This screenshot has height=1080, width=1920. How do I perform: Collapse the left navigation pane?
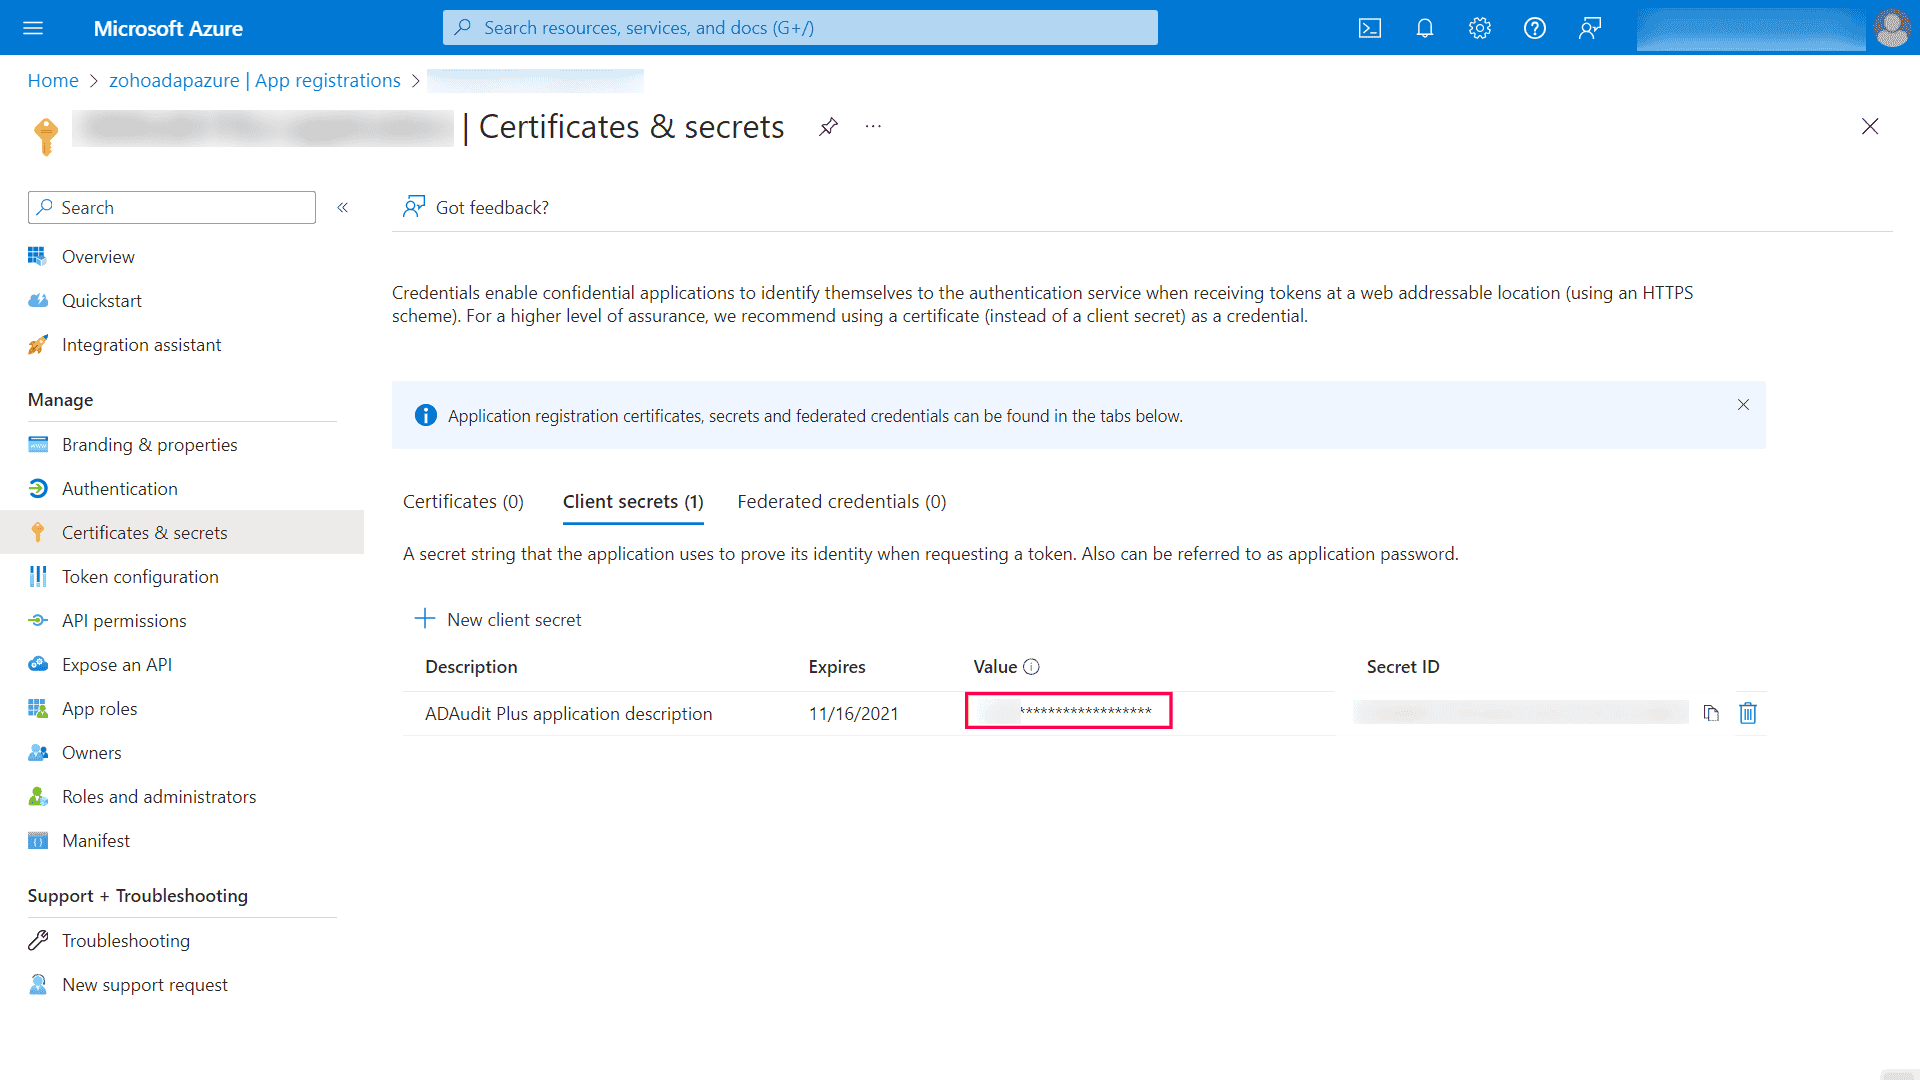pos(342,207)
